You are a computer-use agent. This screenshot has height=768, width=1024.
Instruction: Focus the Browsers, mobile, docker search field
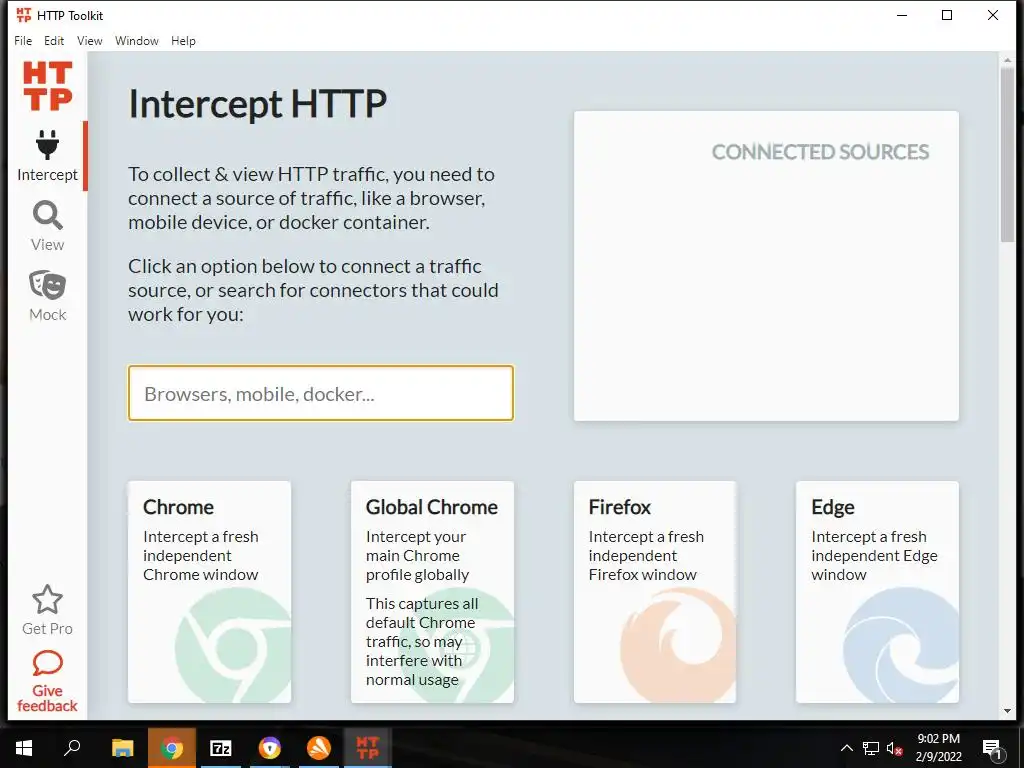tap(321, 393)
